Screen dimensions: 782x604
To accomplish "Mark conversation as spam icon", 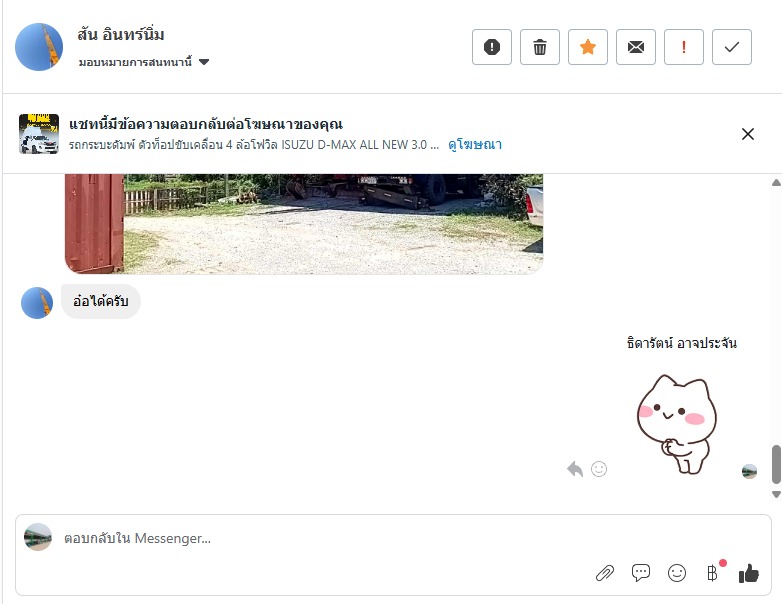I will click(x=492, y=47).
